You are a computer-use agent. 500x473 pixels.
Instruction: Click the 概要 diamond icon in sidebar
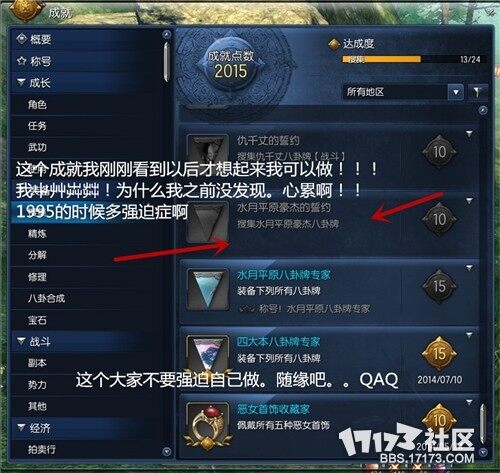tap(22, 39)
